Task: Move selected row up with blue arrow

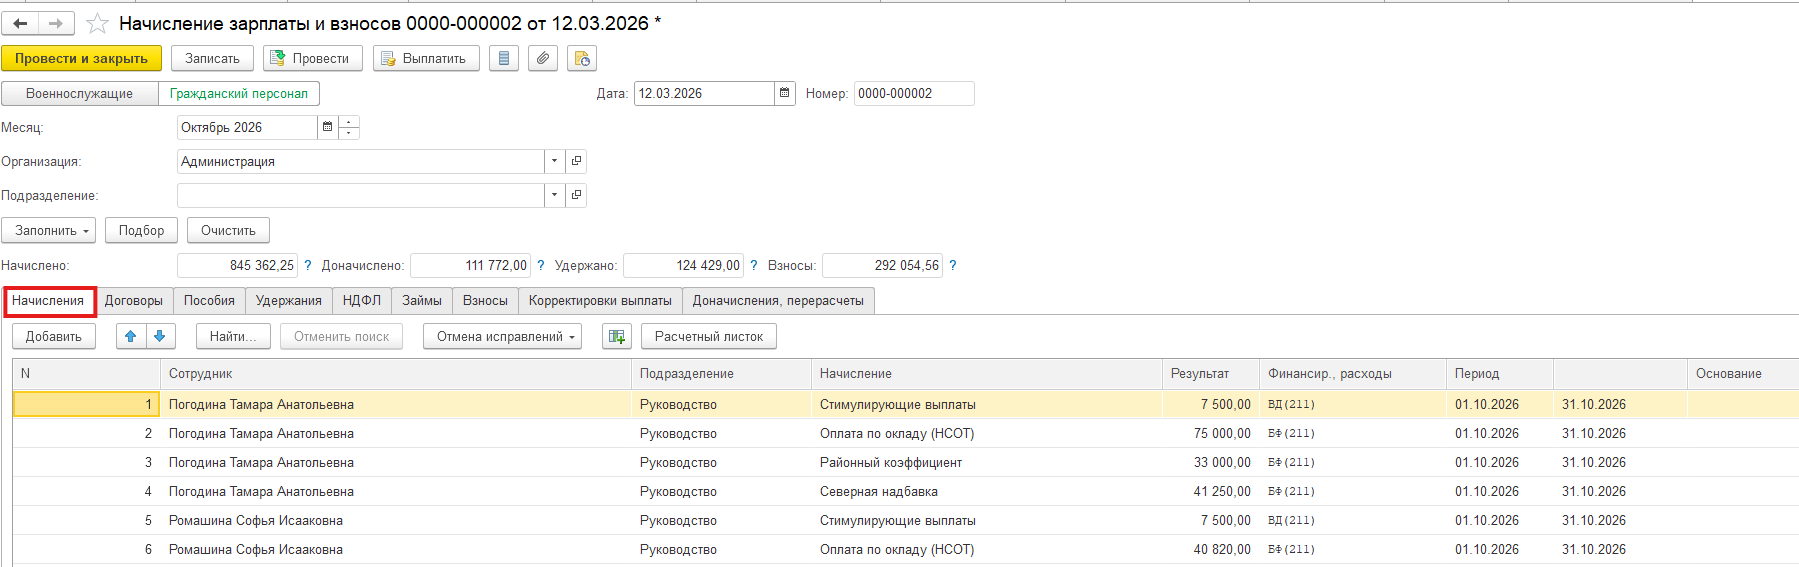Action: 131,337
